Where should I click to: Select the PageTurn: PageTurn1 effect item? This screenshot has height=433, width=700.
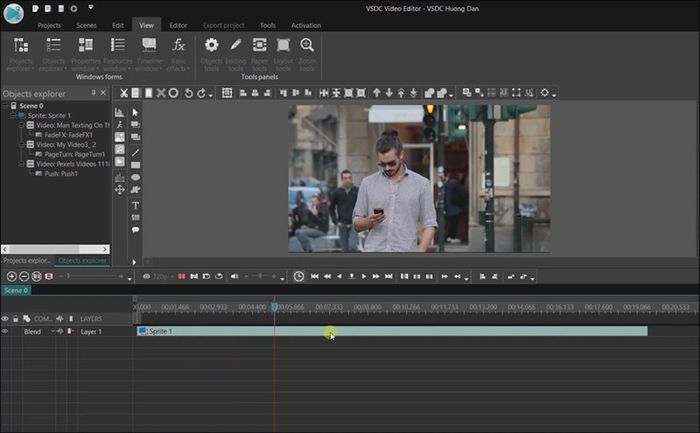(75, 154)
